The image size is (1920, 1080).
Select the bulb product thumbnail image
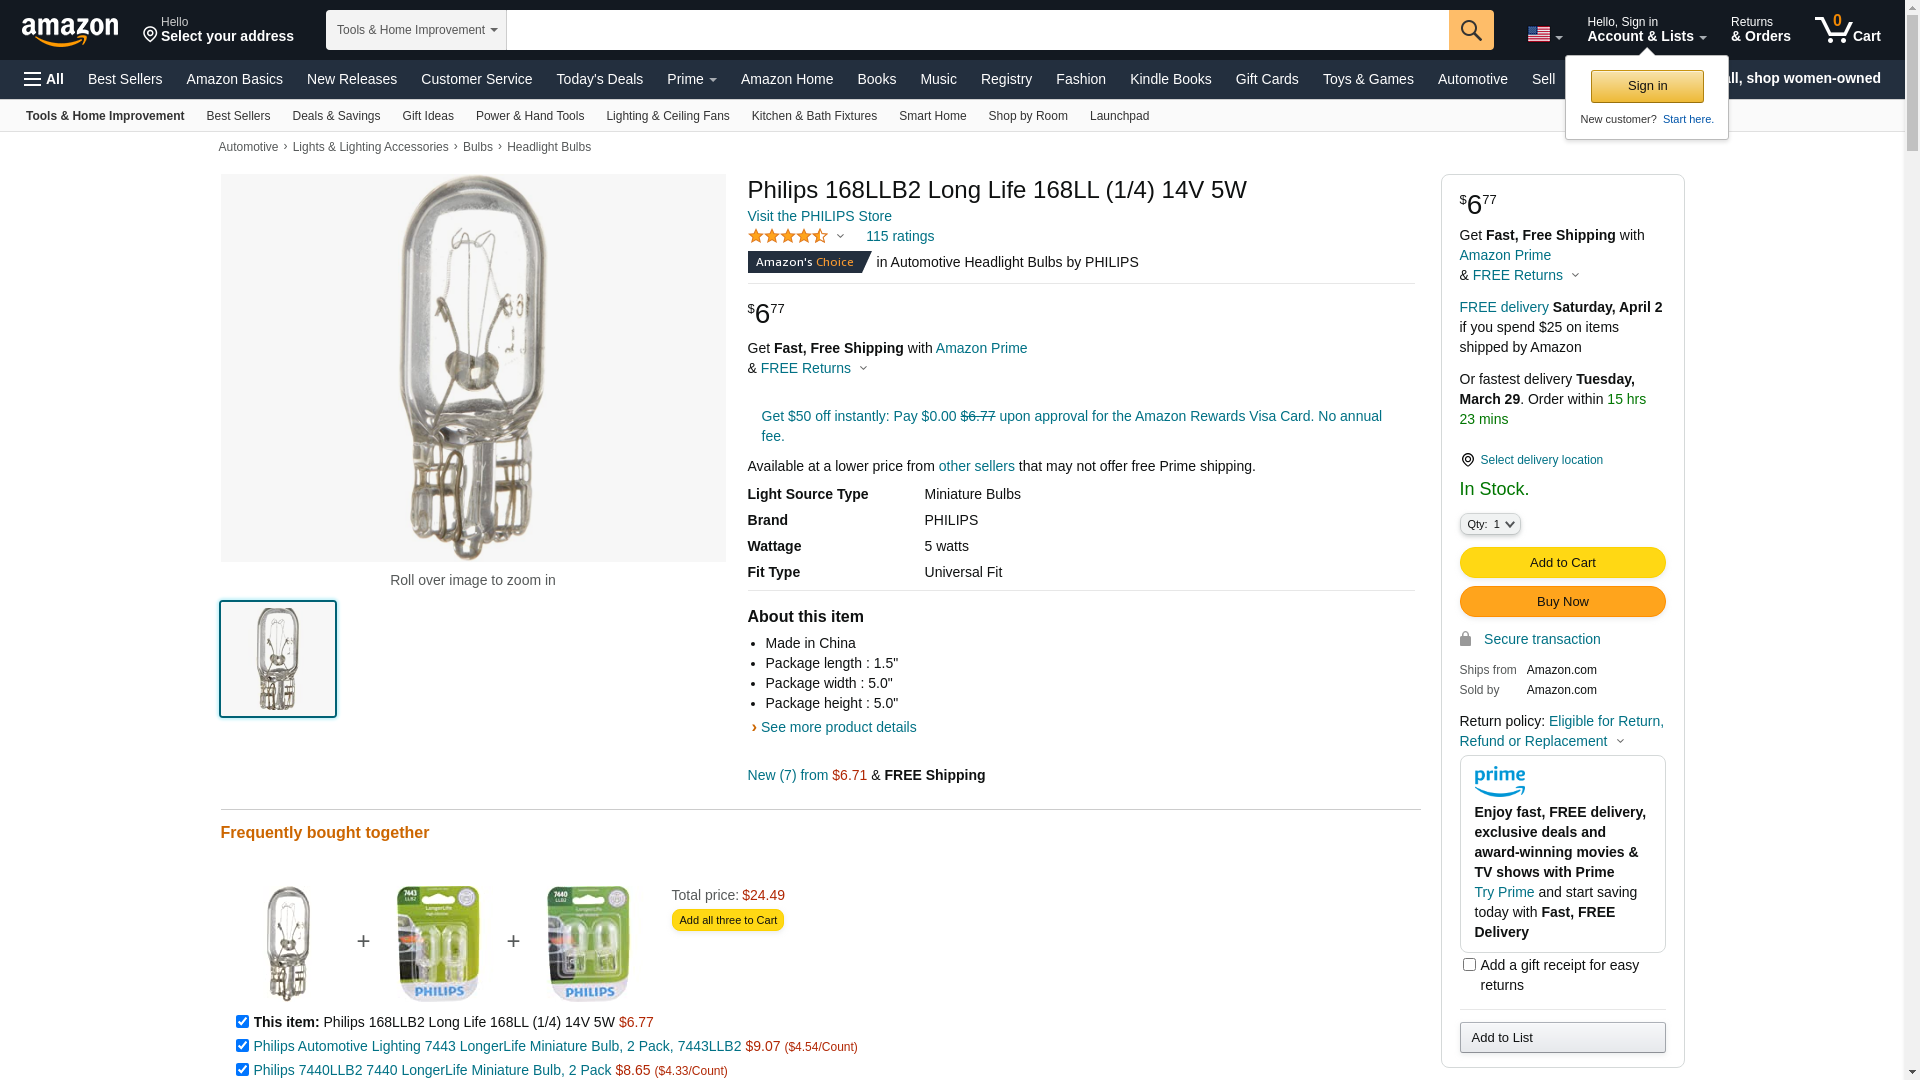click(278, 659)
